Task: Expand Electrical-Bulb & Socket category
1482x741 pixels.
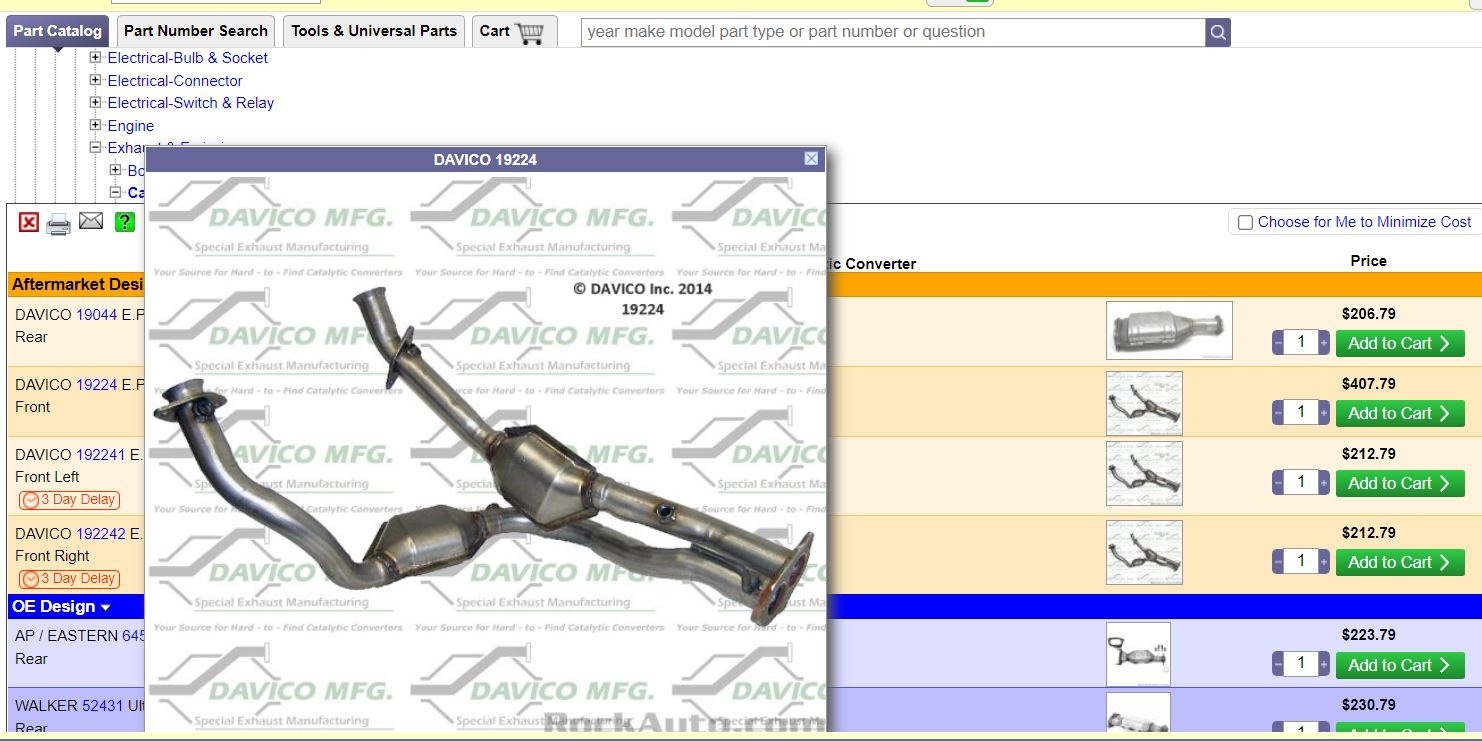Action: point(96,57)
